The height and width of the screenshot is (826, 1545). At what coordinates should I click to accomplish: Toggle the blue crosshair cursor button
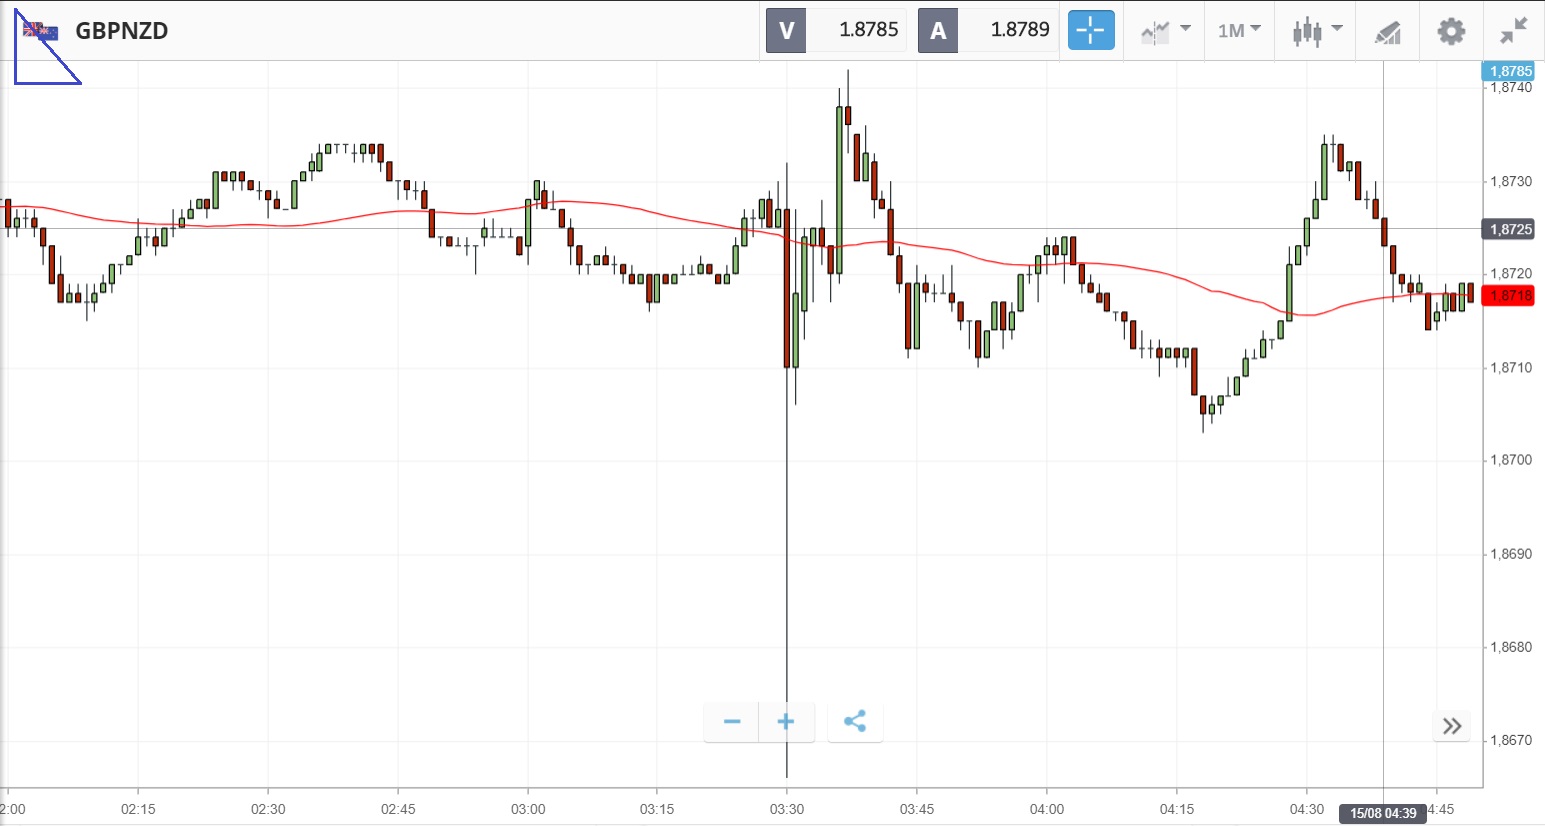(x=1091, y=30)
